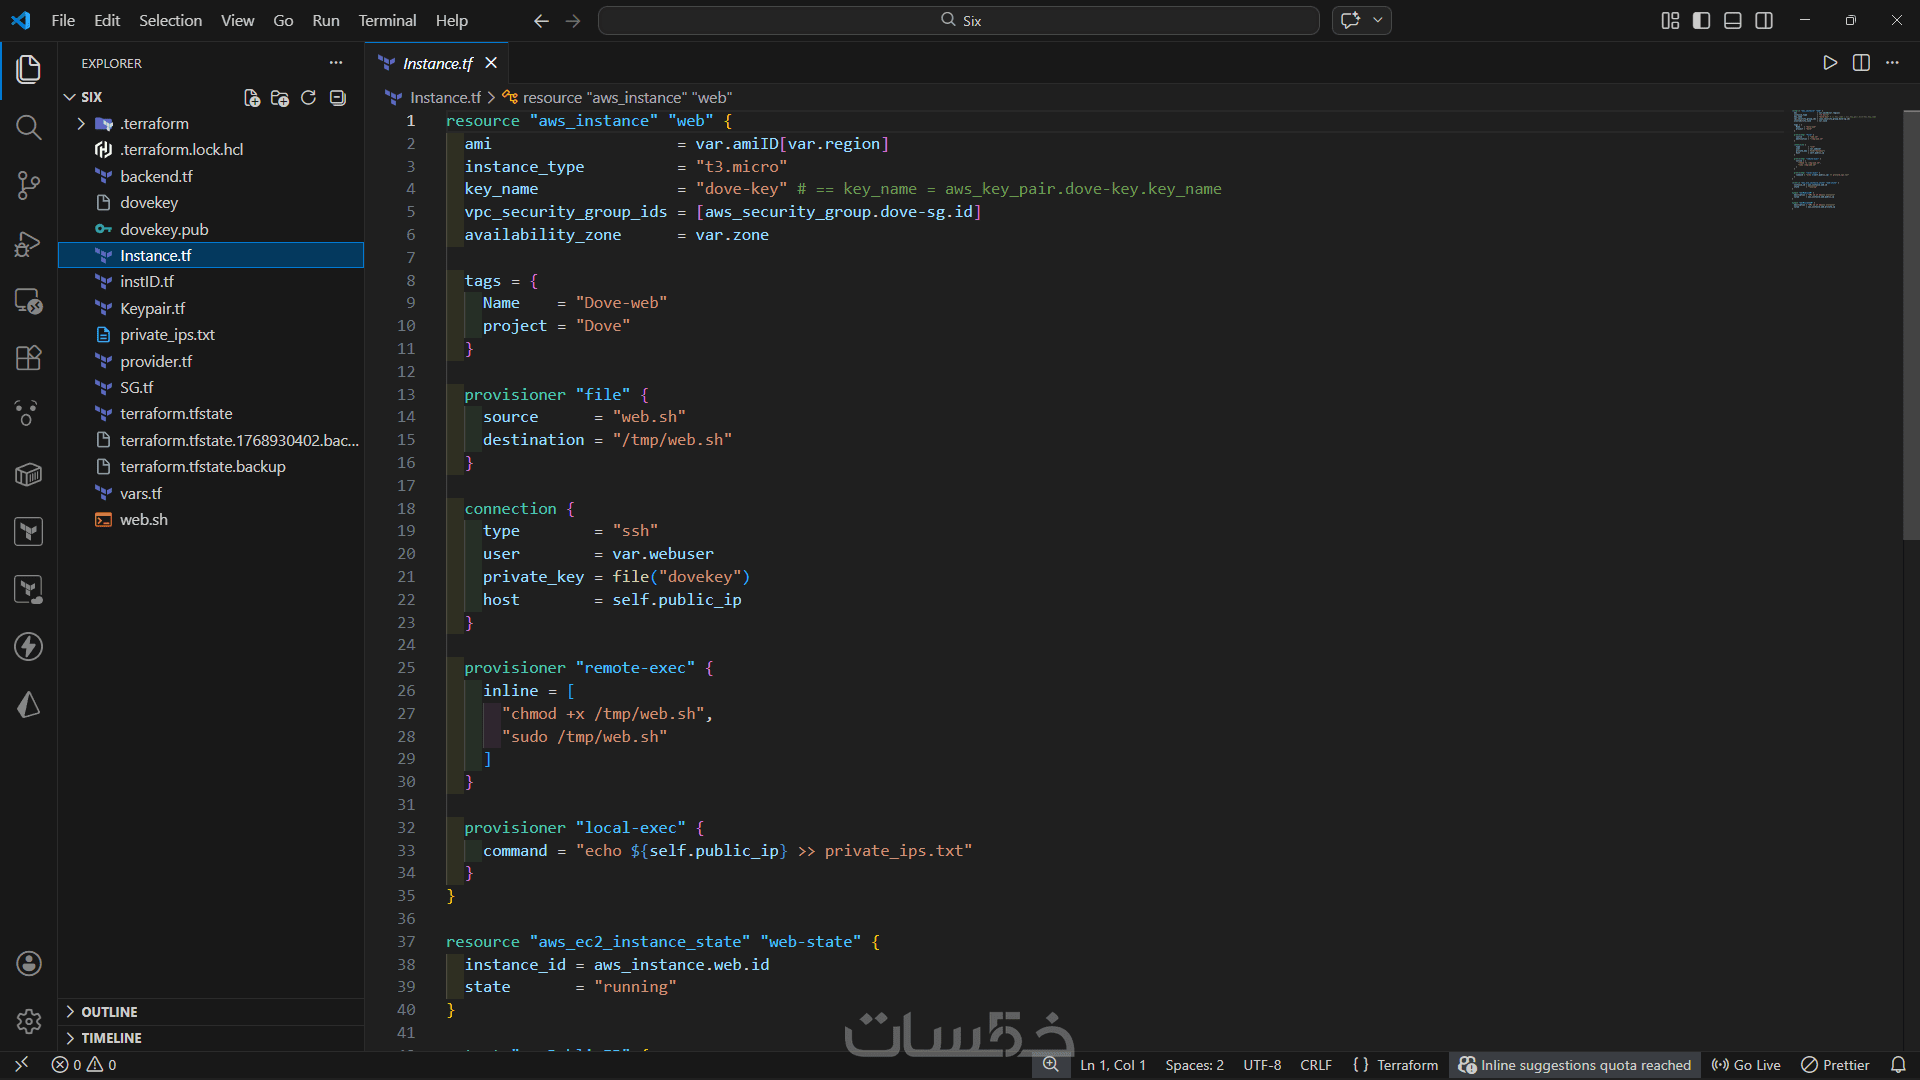Viewport: 1920px width, 1080px height.
Task: Open the Extensions view
Action: pos(28,358)
